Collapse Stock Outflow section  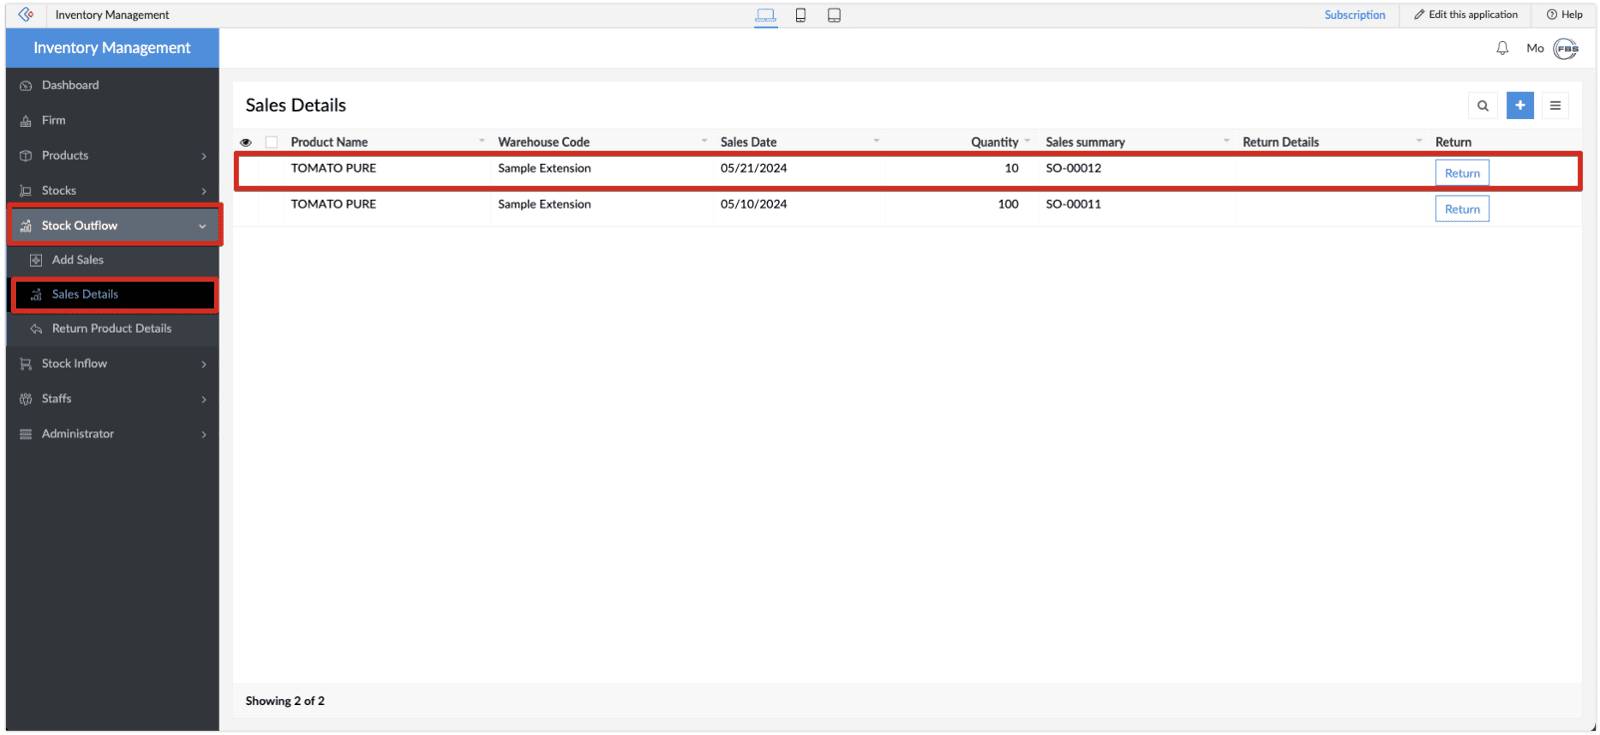point(114,225)
